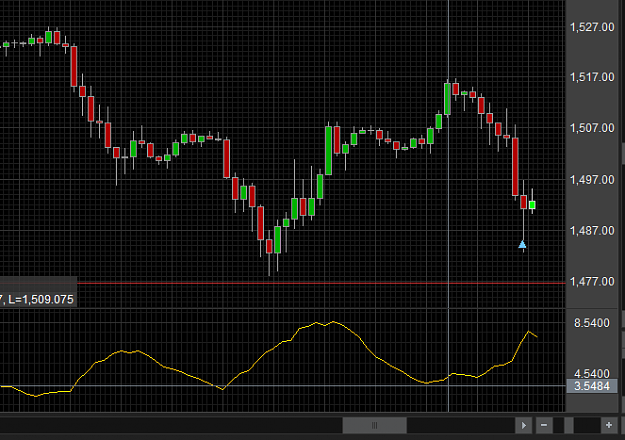The width and height of the screenshot is (625, 440).
Task: Click the 8.5400 indicator axis label
Action: point(592,323)
